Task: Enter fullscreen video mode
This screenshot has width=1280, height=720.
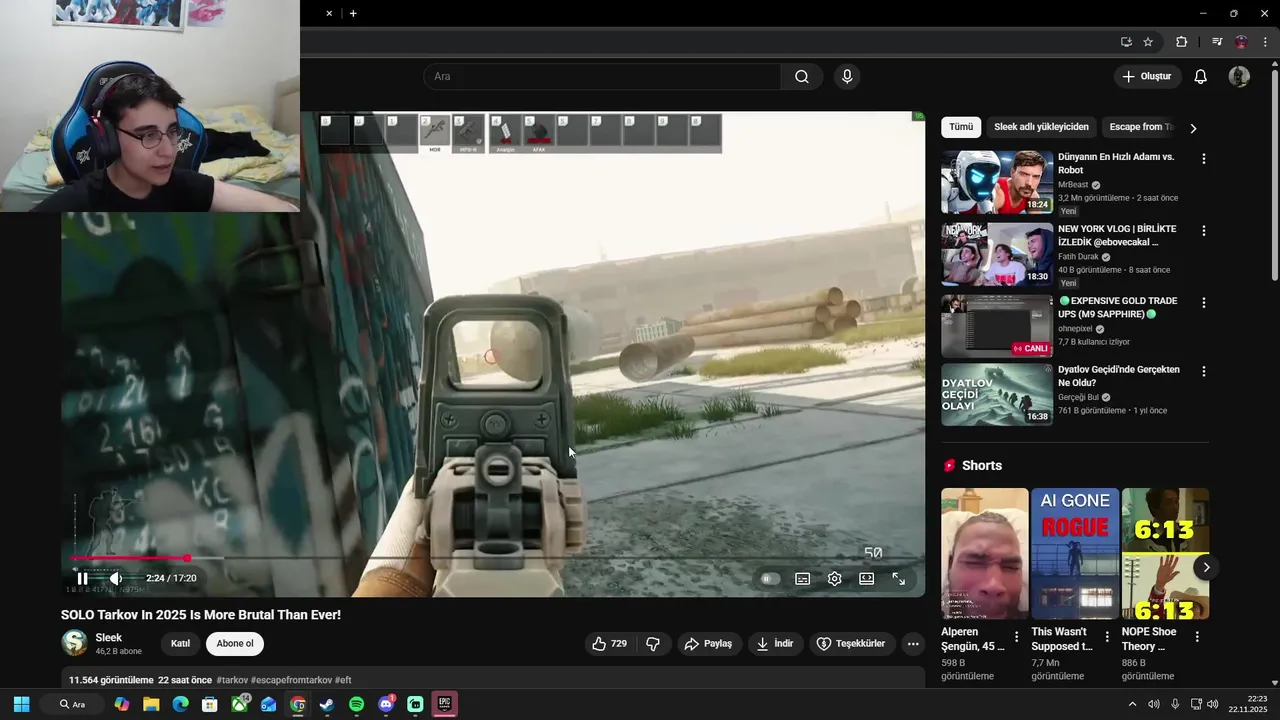Action: tap(898, 578)
